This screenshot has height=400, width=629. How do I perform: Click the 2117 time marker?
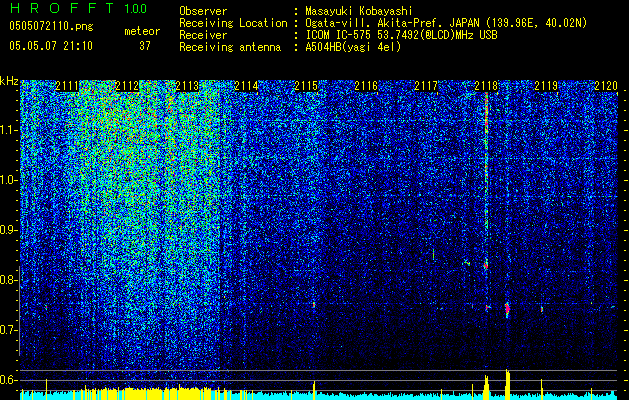[x=426, y=86]
